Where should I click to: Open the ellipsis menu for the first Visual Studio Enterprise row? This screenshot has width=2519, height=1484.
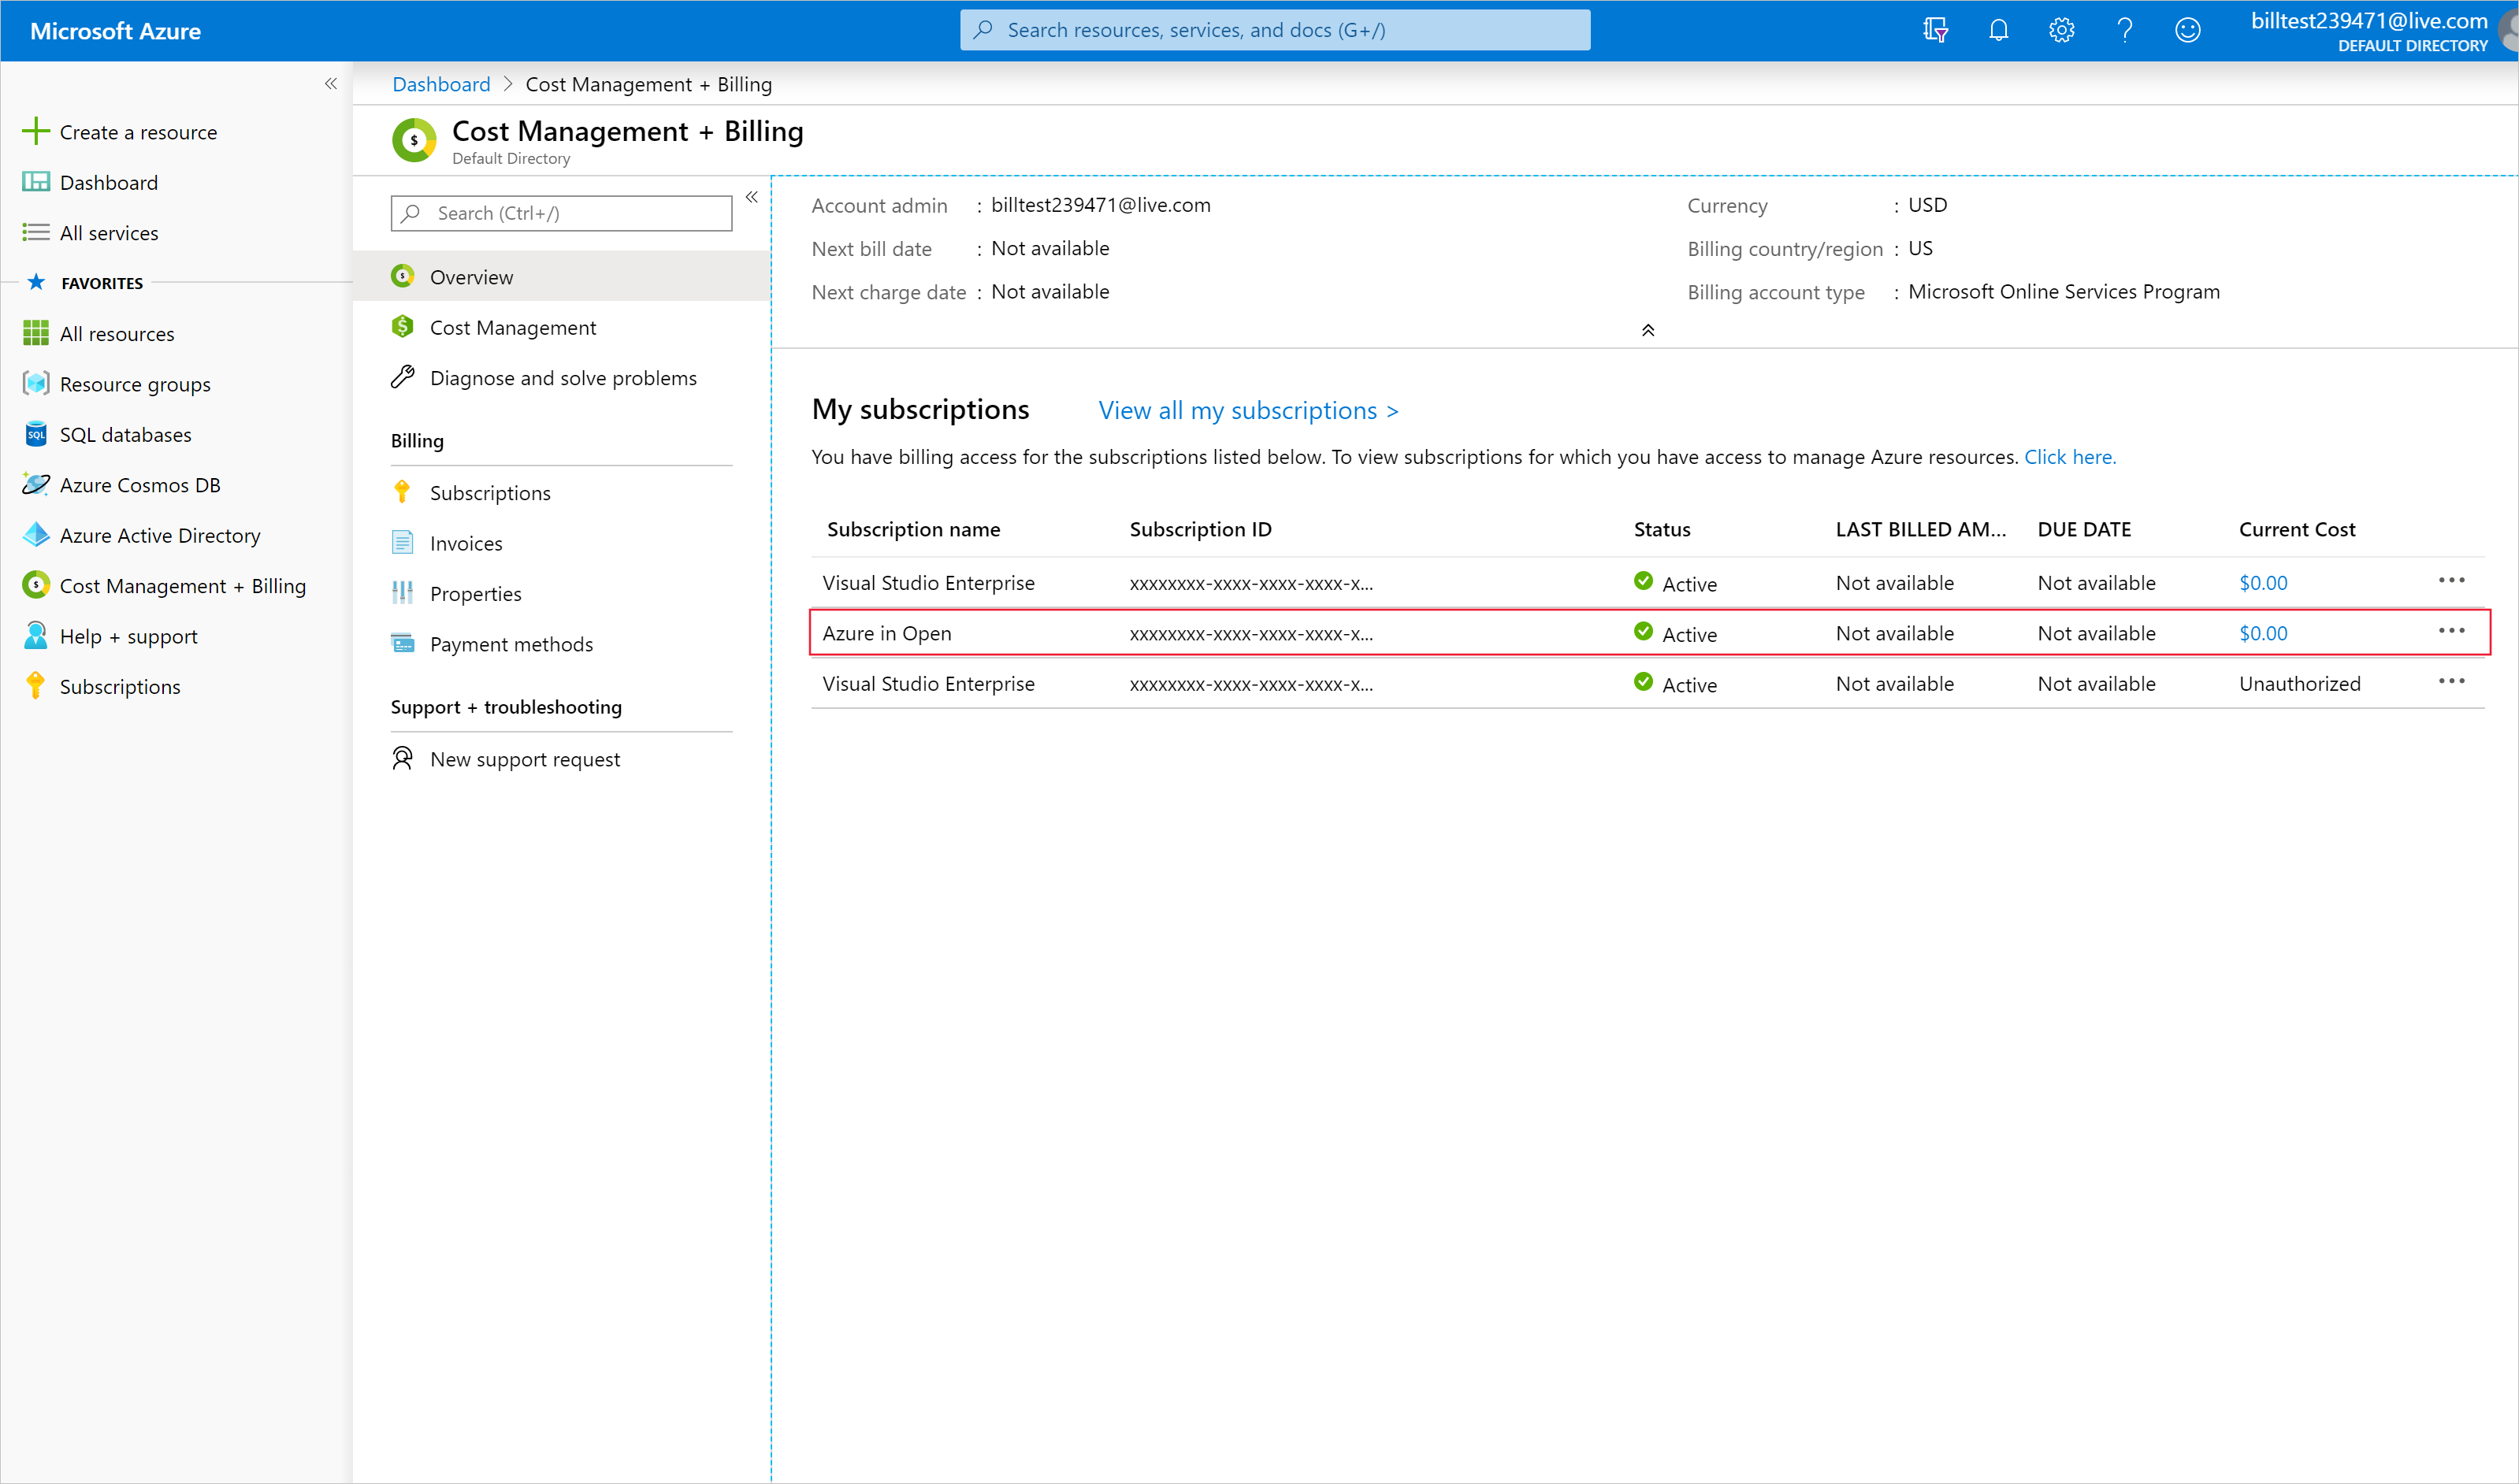coord(2451,581)
